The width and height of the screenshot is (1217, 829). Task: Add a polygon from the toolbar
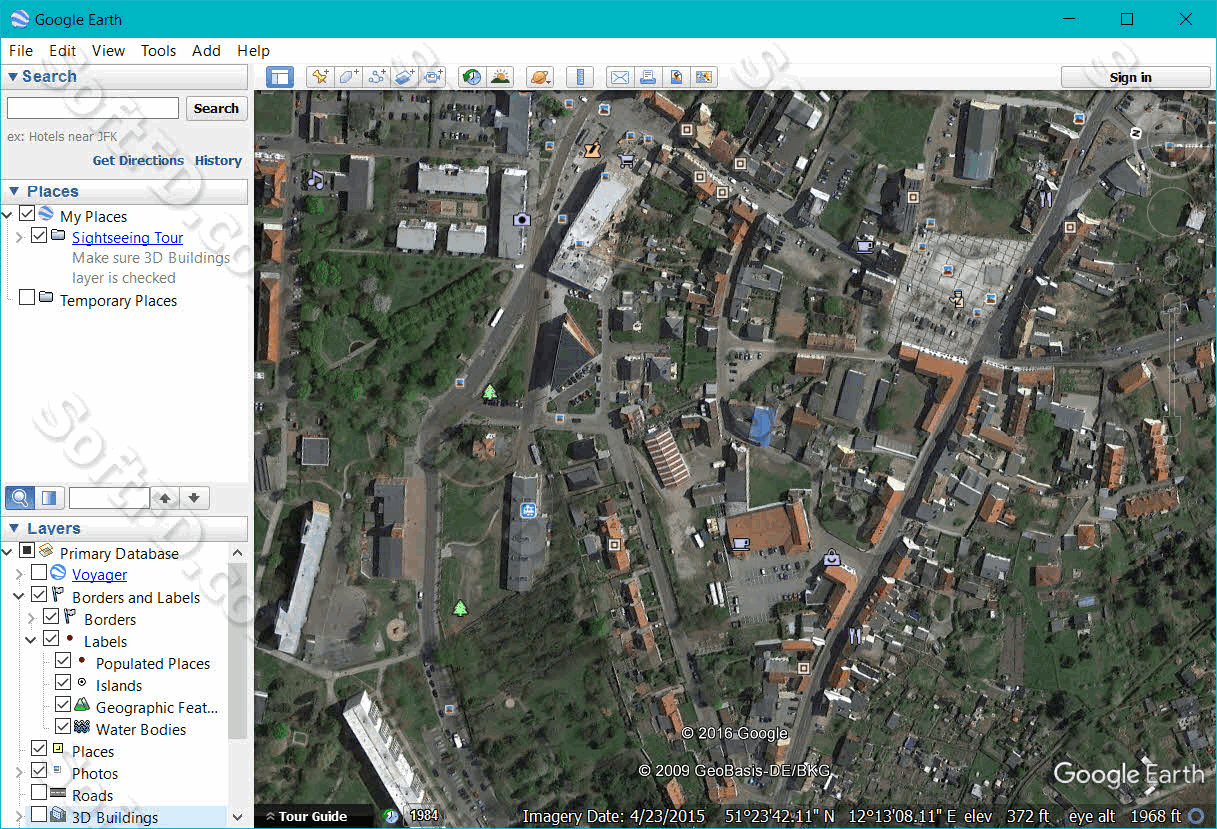[348, 77]
